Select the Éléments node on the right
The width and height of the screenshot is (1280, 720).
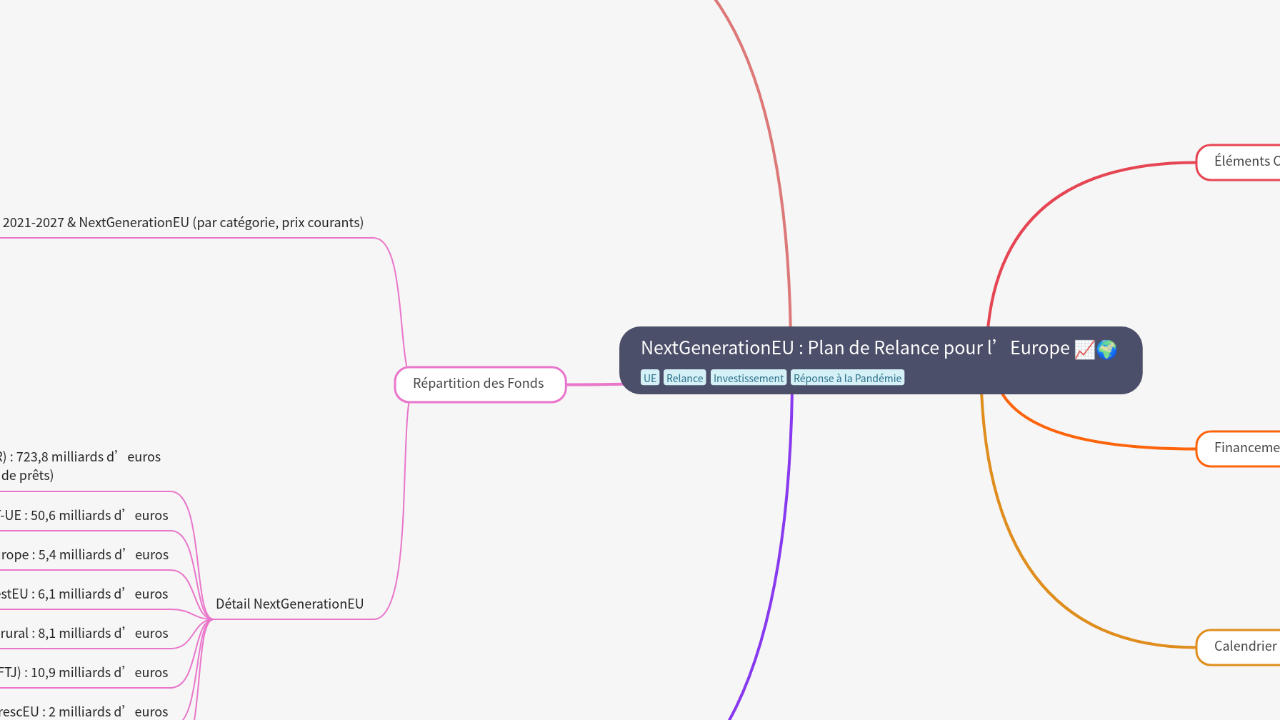[x=1239, y=162]
